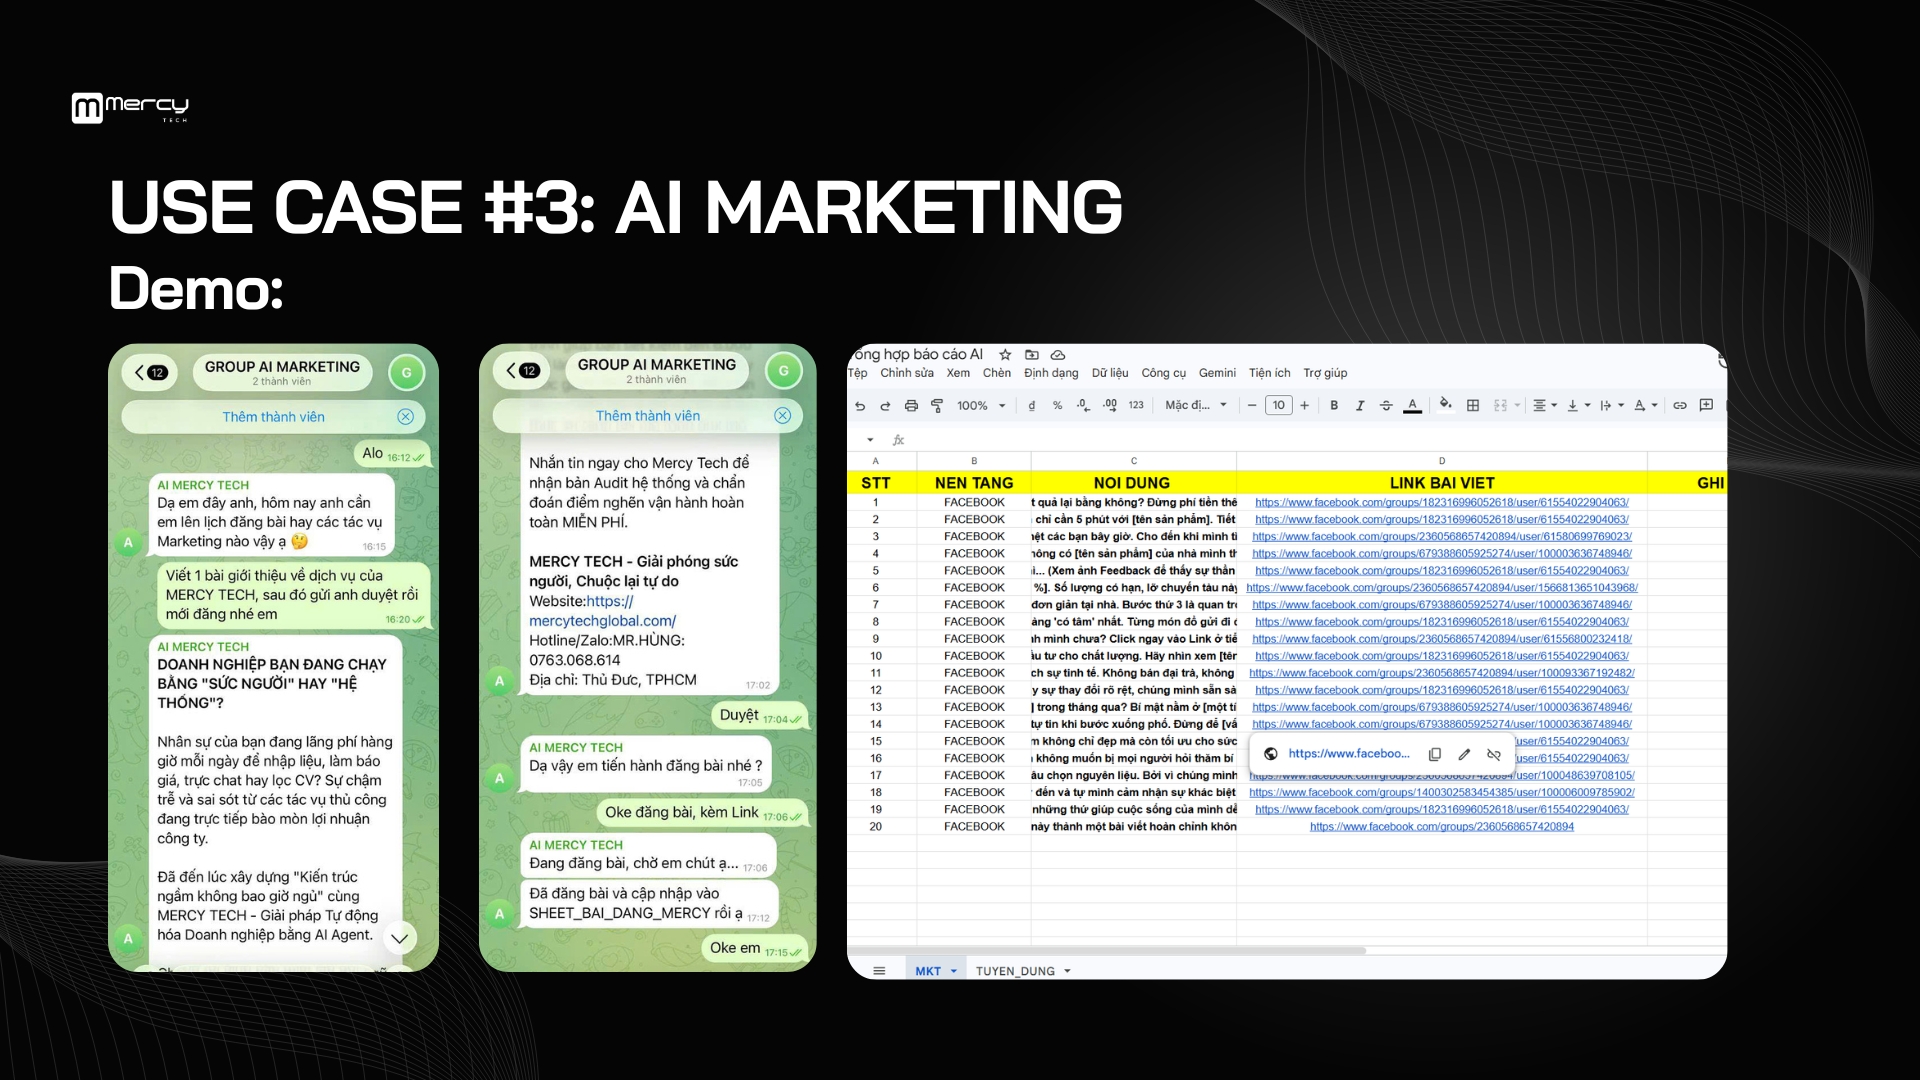Viewport: 1920px width, 1080px height.
Task: Open the MKT sheet tab dropdown arrow
Action: (x=954, y=971)
